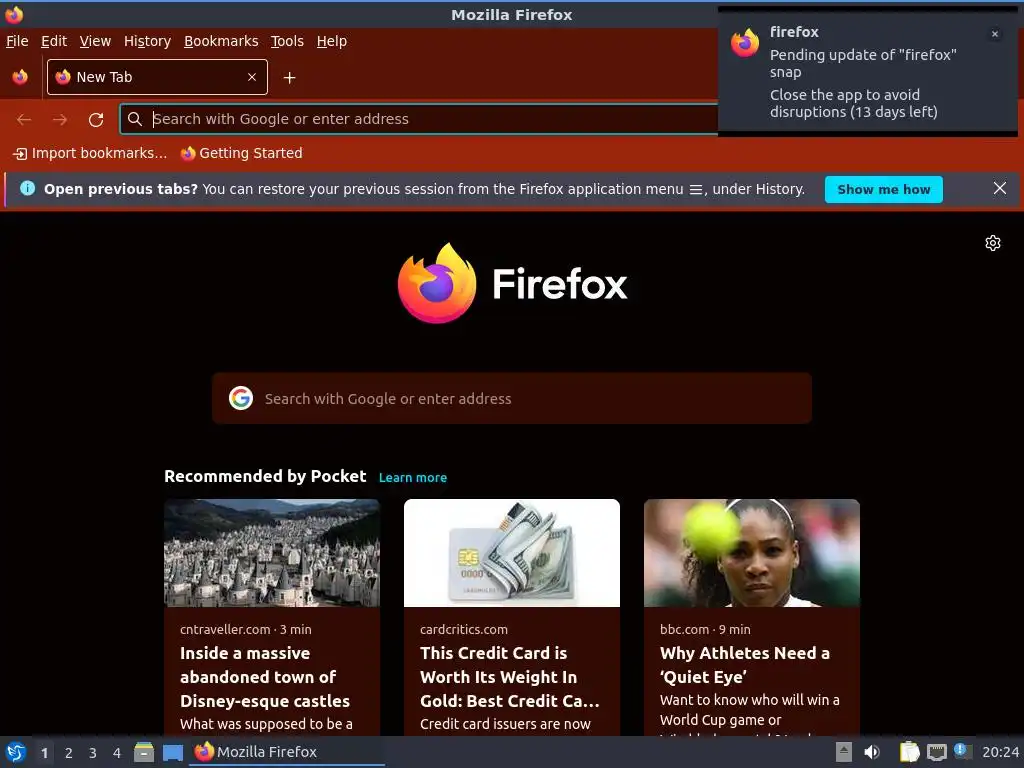1024x768 pixels.
Task: Open the file manager from taskbar
Action: pyautogui.click(x=144, y=752)
